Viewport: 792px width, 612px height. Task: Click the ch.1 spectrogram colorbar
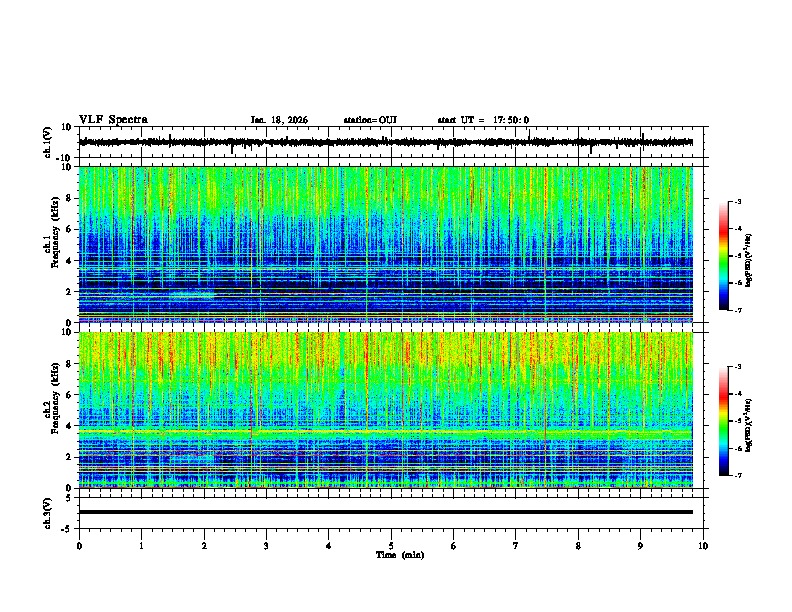click(x=724, y=255)
